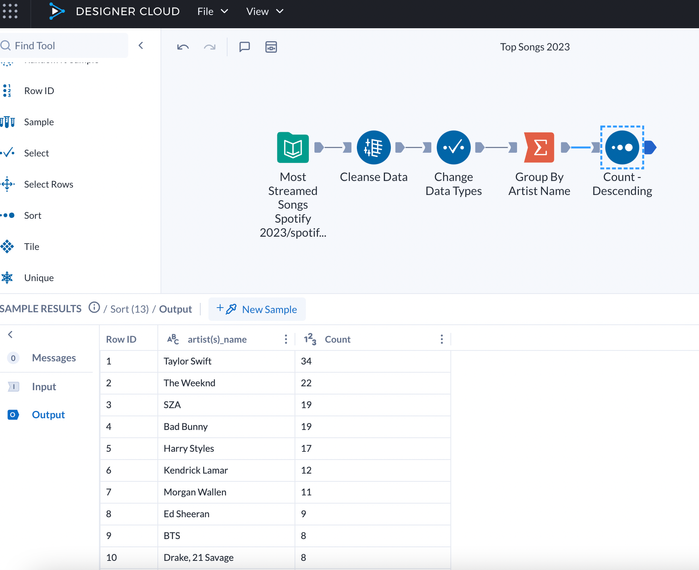699x570 pixels.
Task: Open the sample results info icon
Action: click(94, 308)
